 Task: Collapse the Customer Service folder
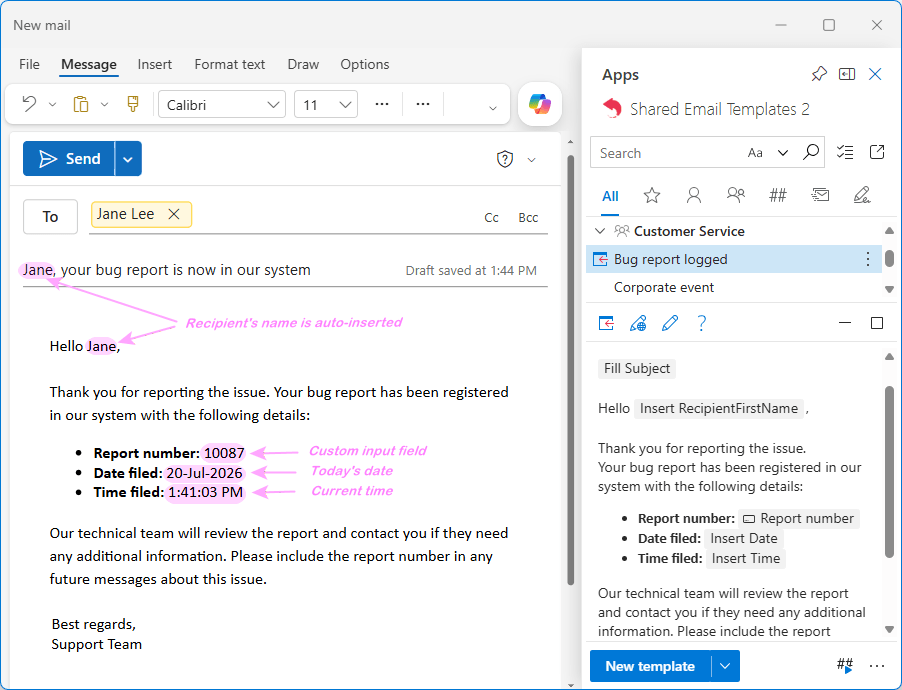point(600,231)
